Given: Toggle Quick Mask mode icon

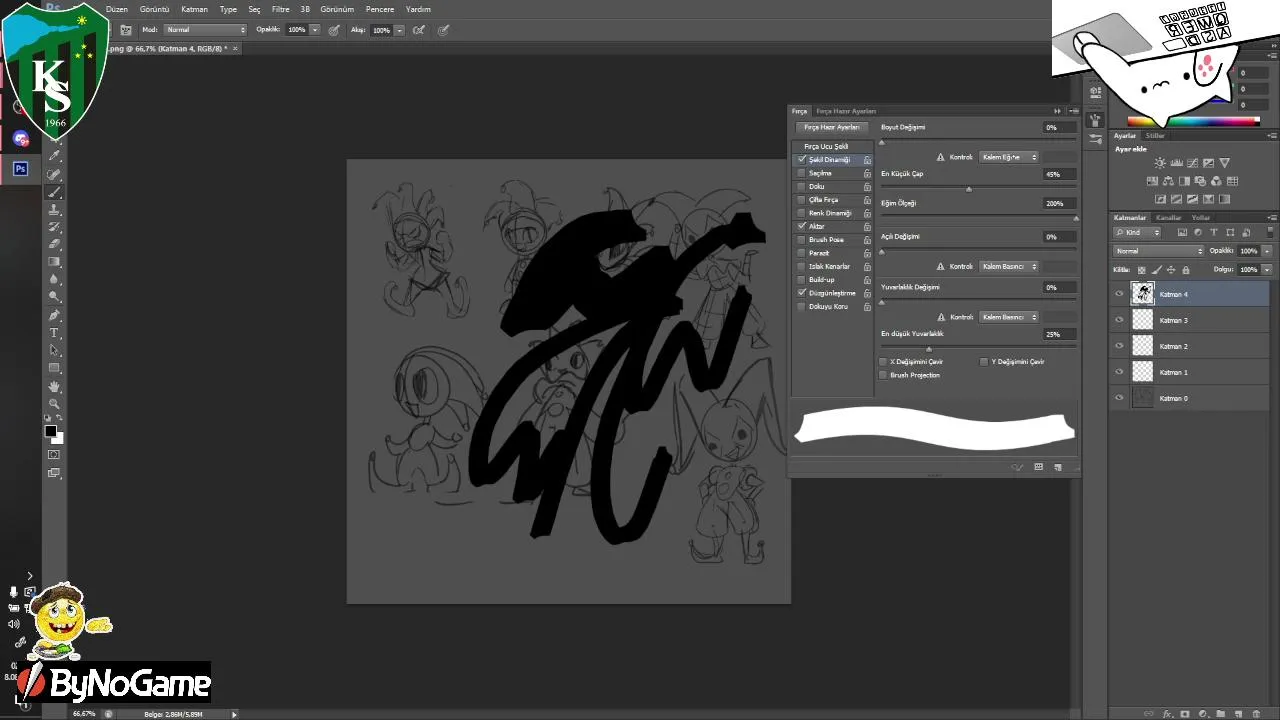Looking at the screenshot, I should [54, 455].
